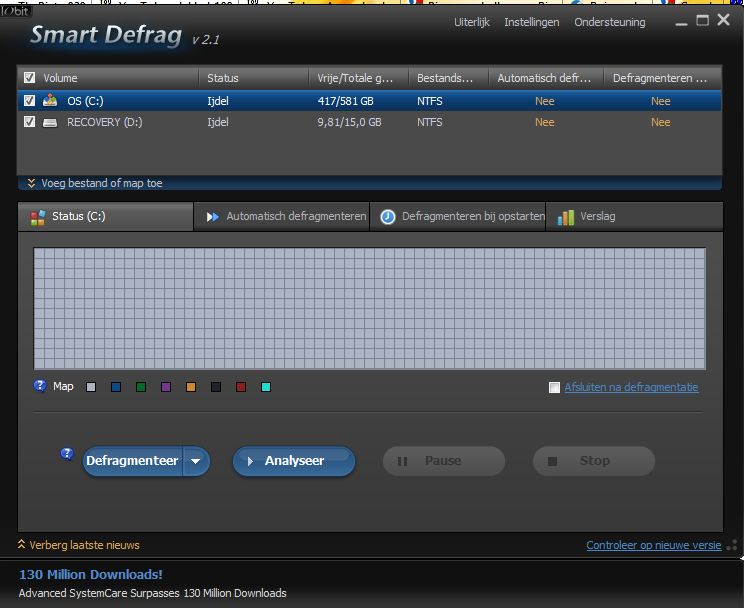Follow the Controleer op nieuwe versie link
744x608 pixels.
click(653, 545)
